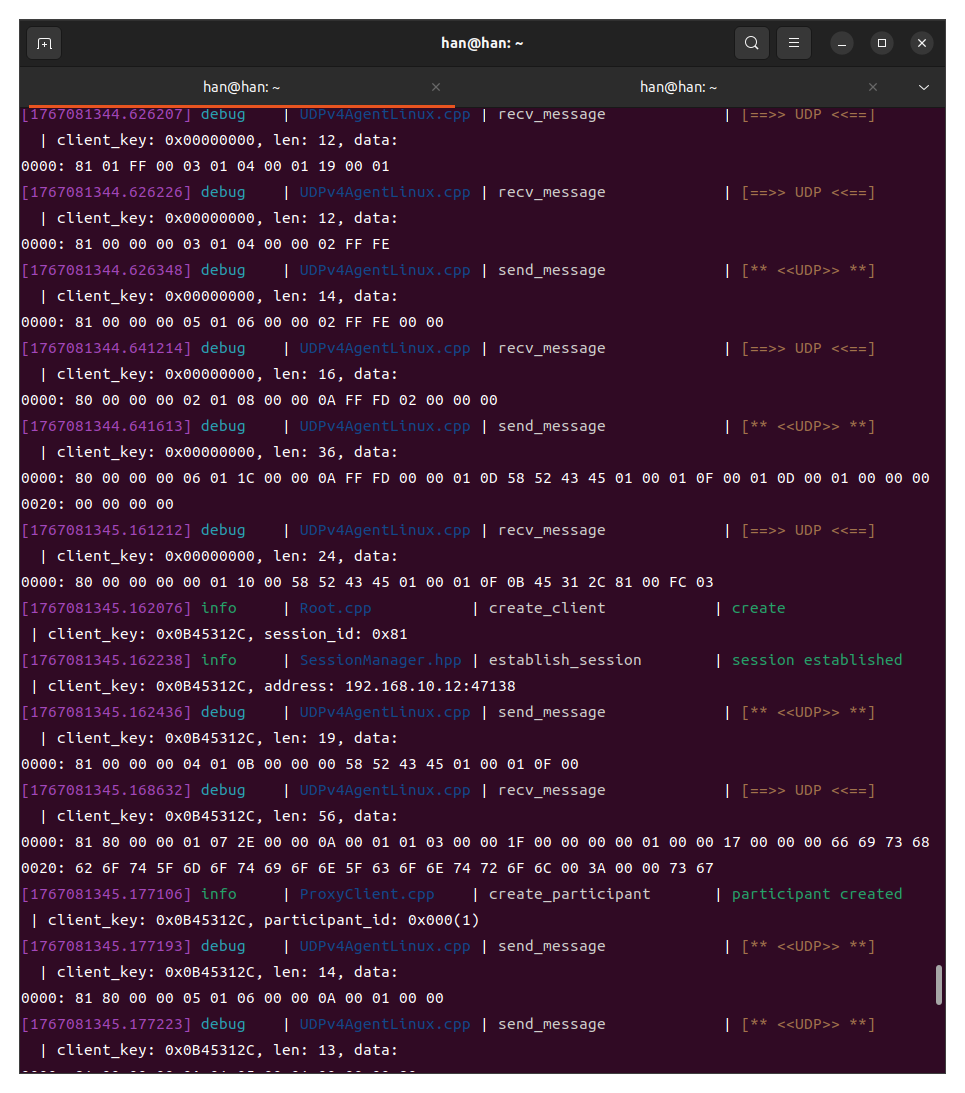
Task: Click timestamp 1767081345.177223
Action: point(106,1025)
